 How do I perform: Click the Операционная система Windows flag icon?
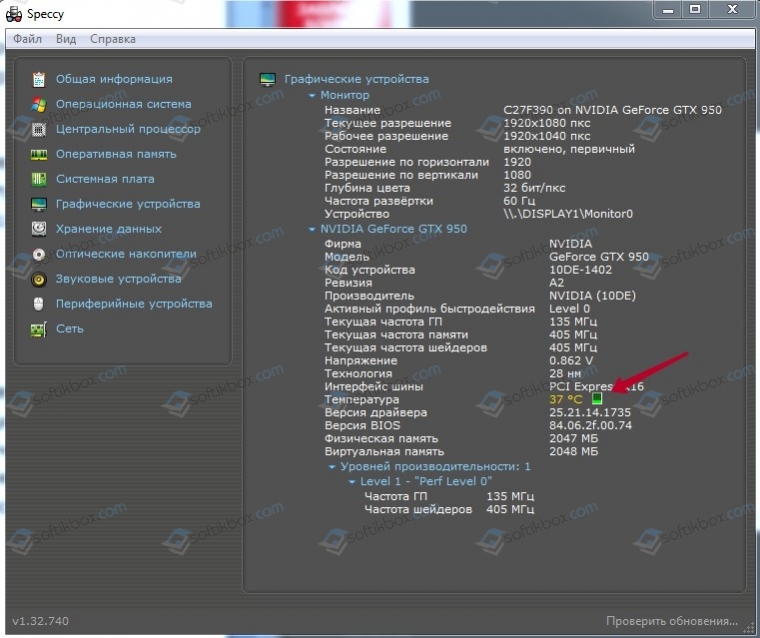click(x=39, y=104)
